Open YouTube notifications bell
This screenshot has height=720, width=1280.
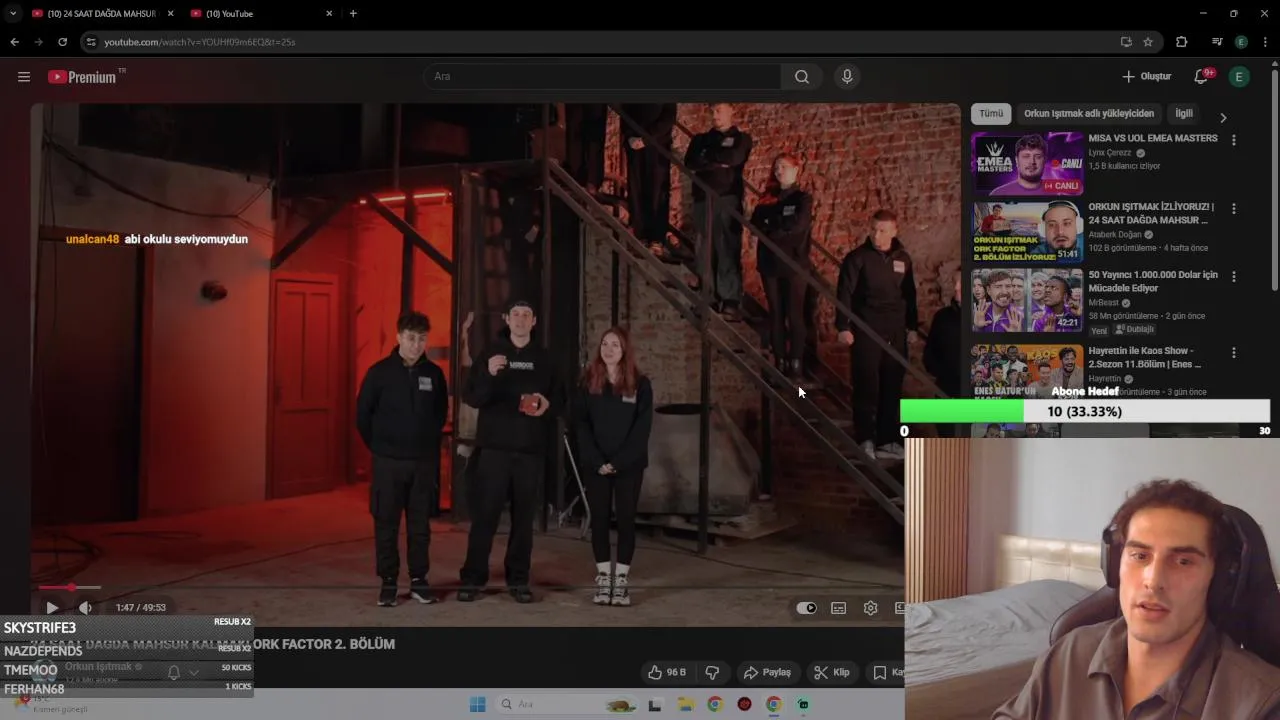1202,77
